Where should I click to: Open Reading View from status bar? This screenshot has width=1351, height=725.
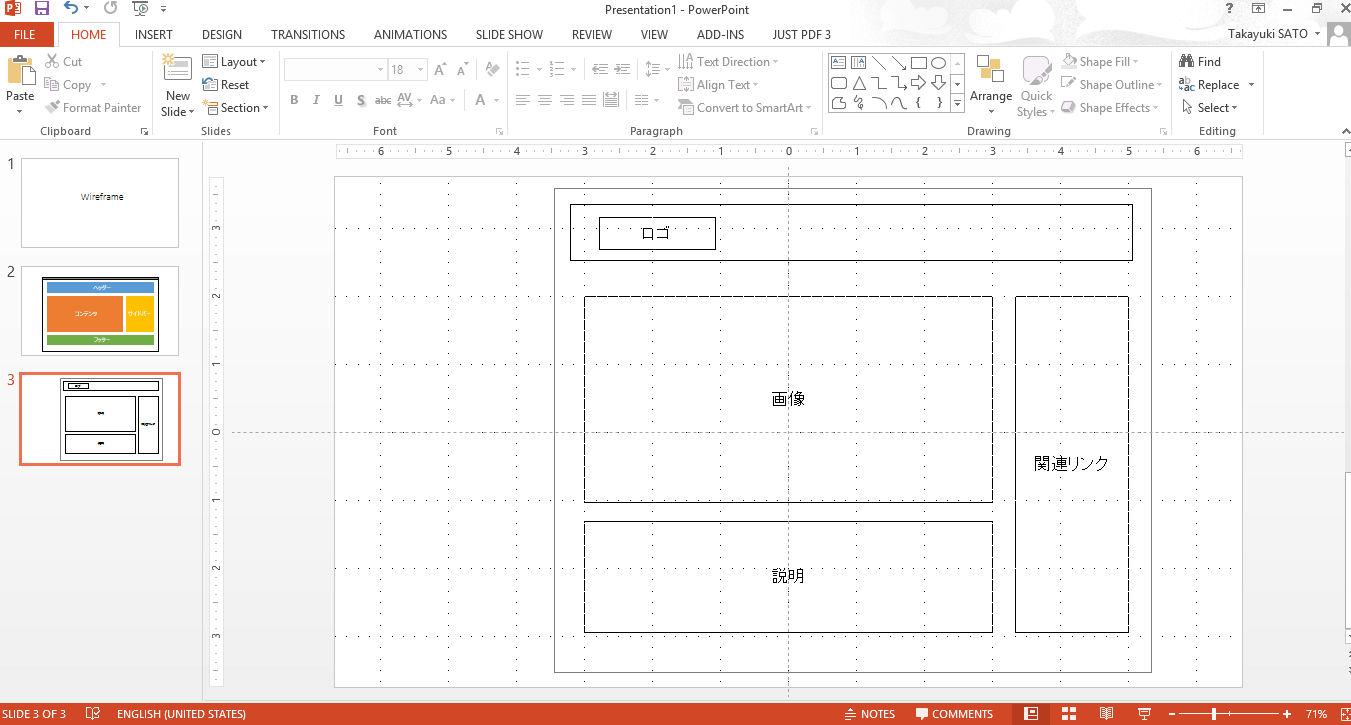(x=1106, y=714)
